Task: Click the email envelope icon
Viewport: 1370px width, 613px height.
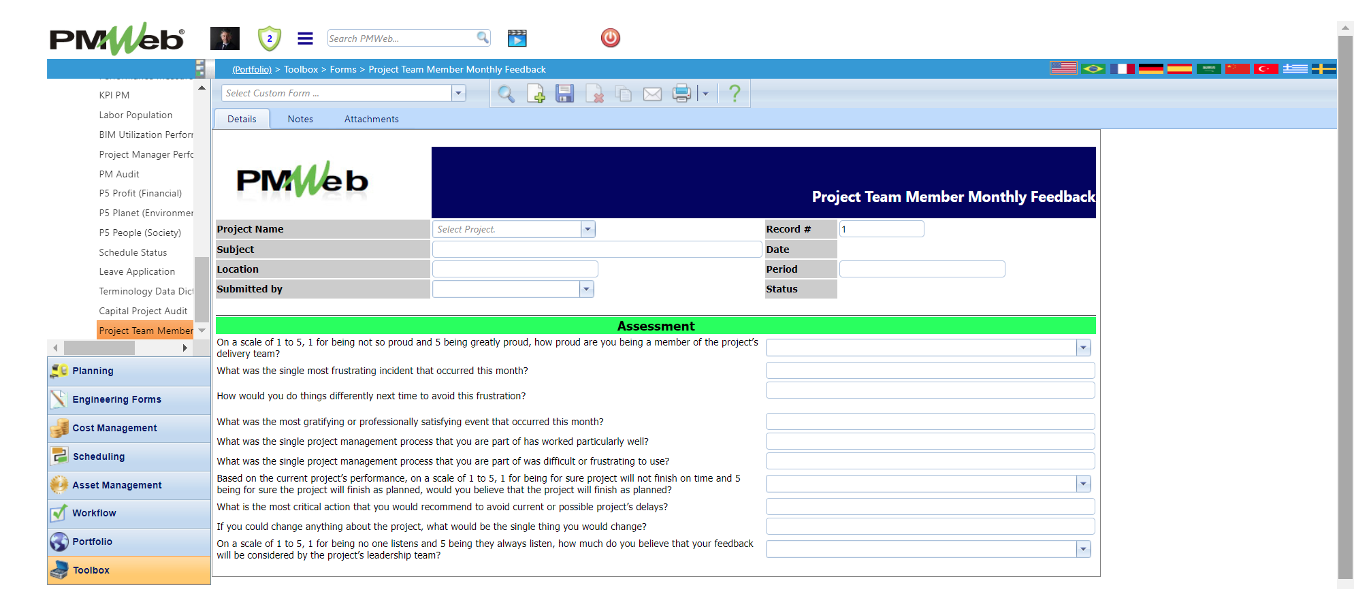Action: coord(652,94)
